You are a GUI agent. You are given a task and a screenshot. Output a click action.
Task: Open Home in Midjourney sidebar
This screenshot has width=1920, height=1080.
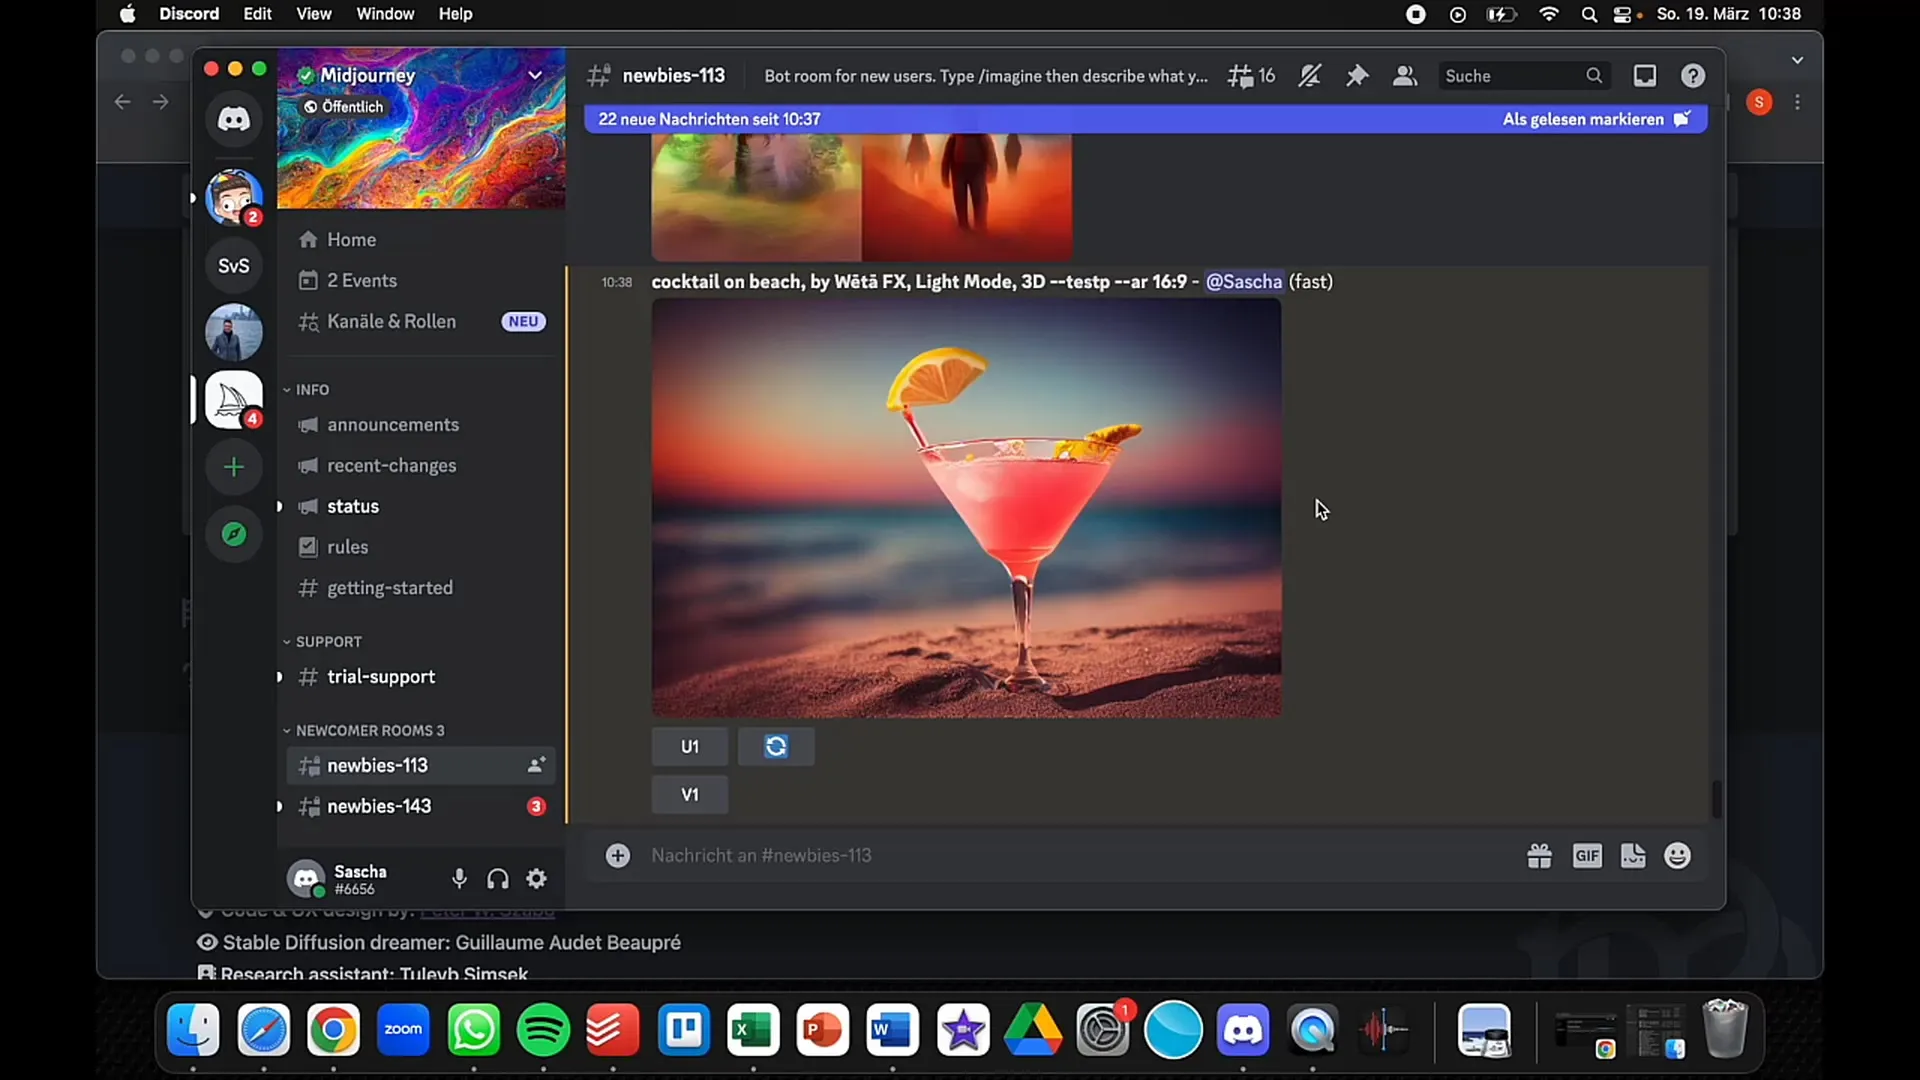click(x=421, y=240)
